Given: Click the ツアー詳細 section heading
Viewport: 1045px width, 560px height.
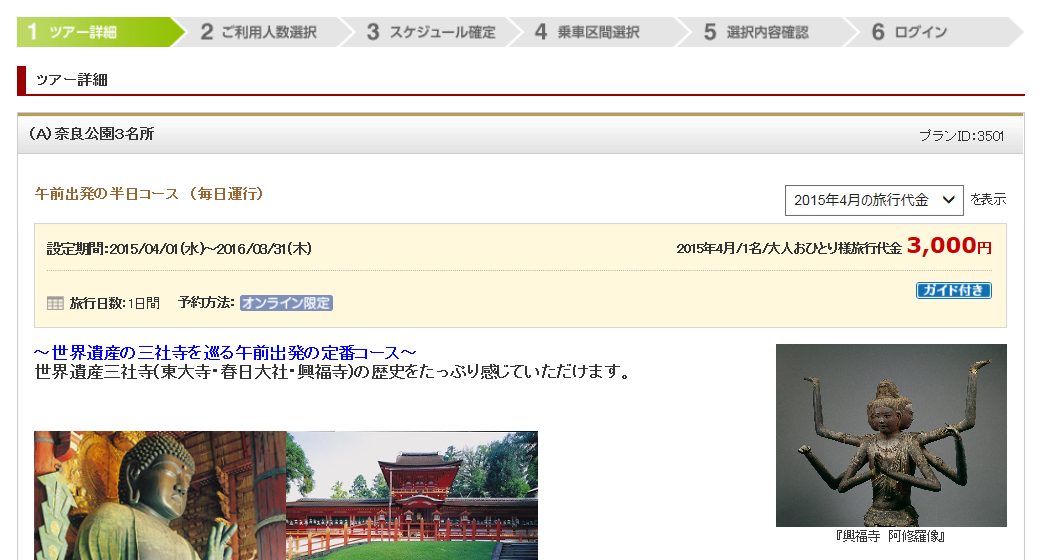Looking at the screenshot, I should [71, 80].
